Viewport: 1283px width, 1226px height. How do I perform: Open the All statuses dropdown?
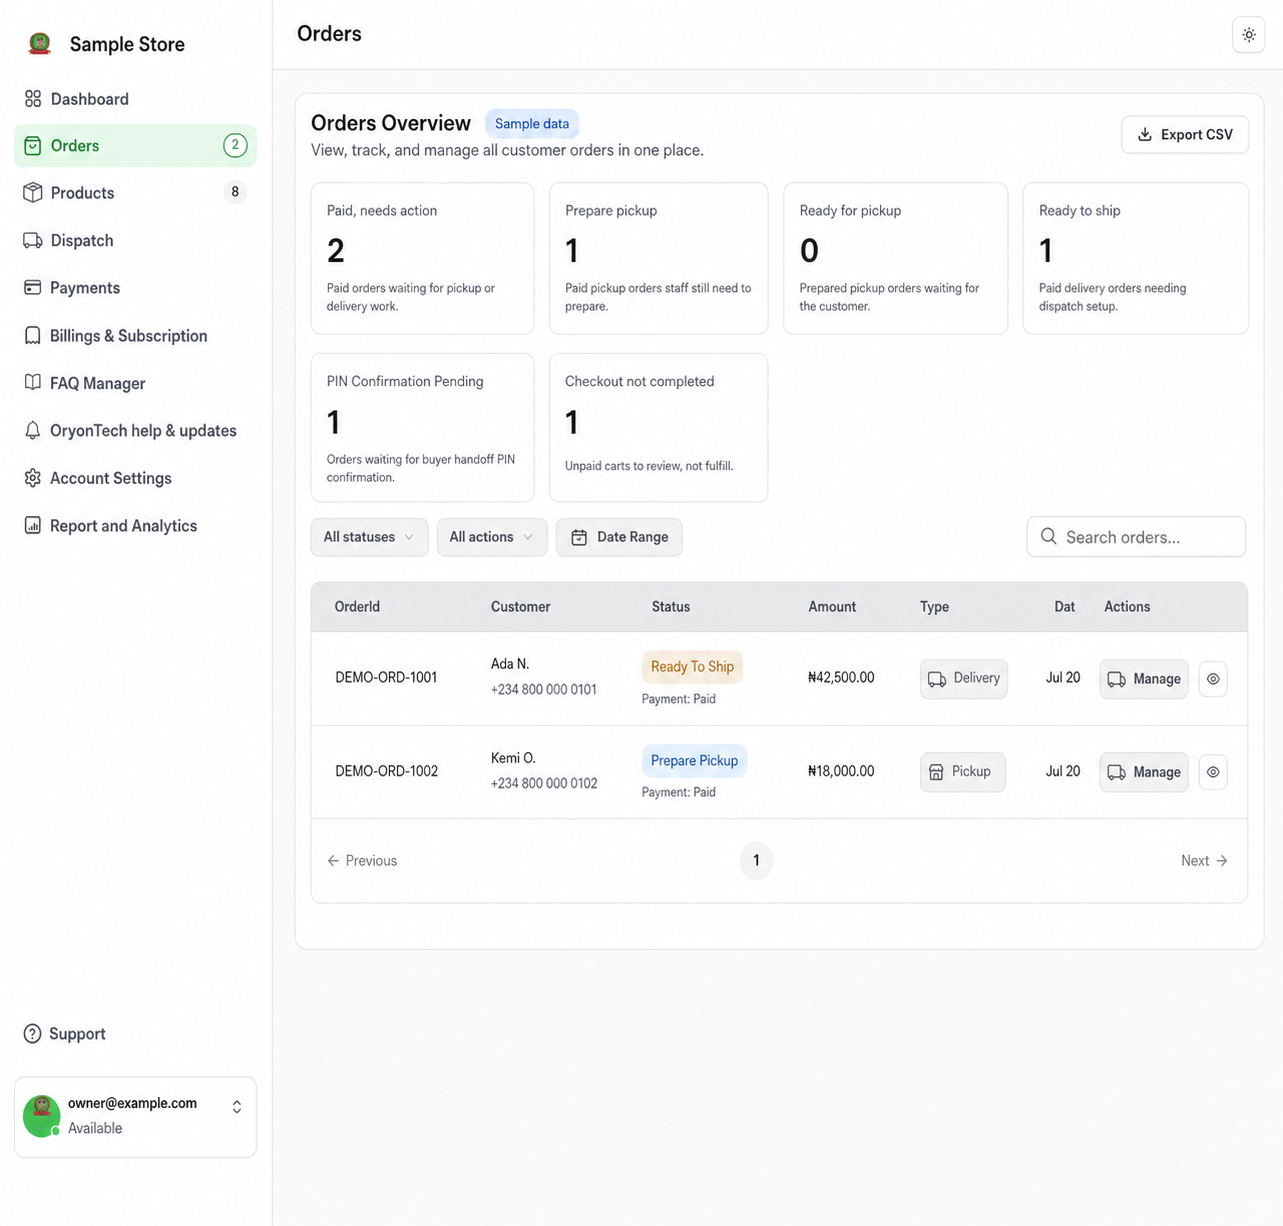370,537
